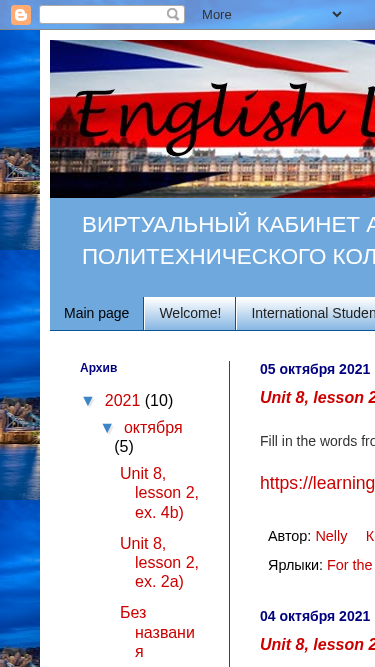Image resolution: width=375 pixels, height=667 pixels.
Task: Click the orange Blogger logo icon
Action: click(21, 15)
